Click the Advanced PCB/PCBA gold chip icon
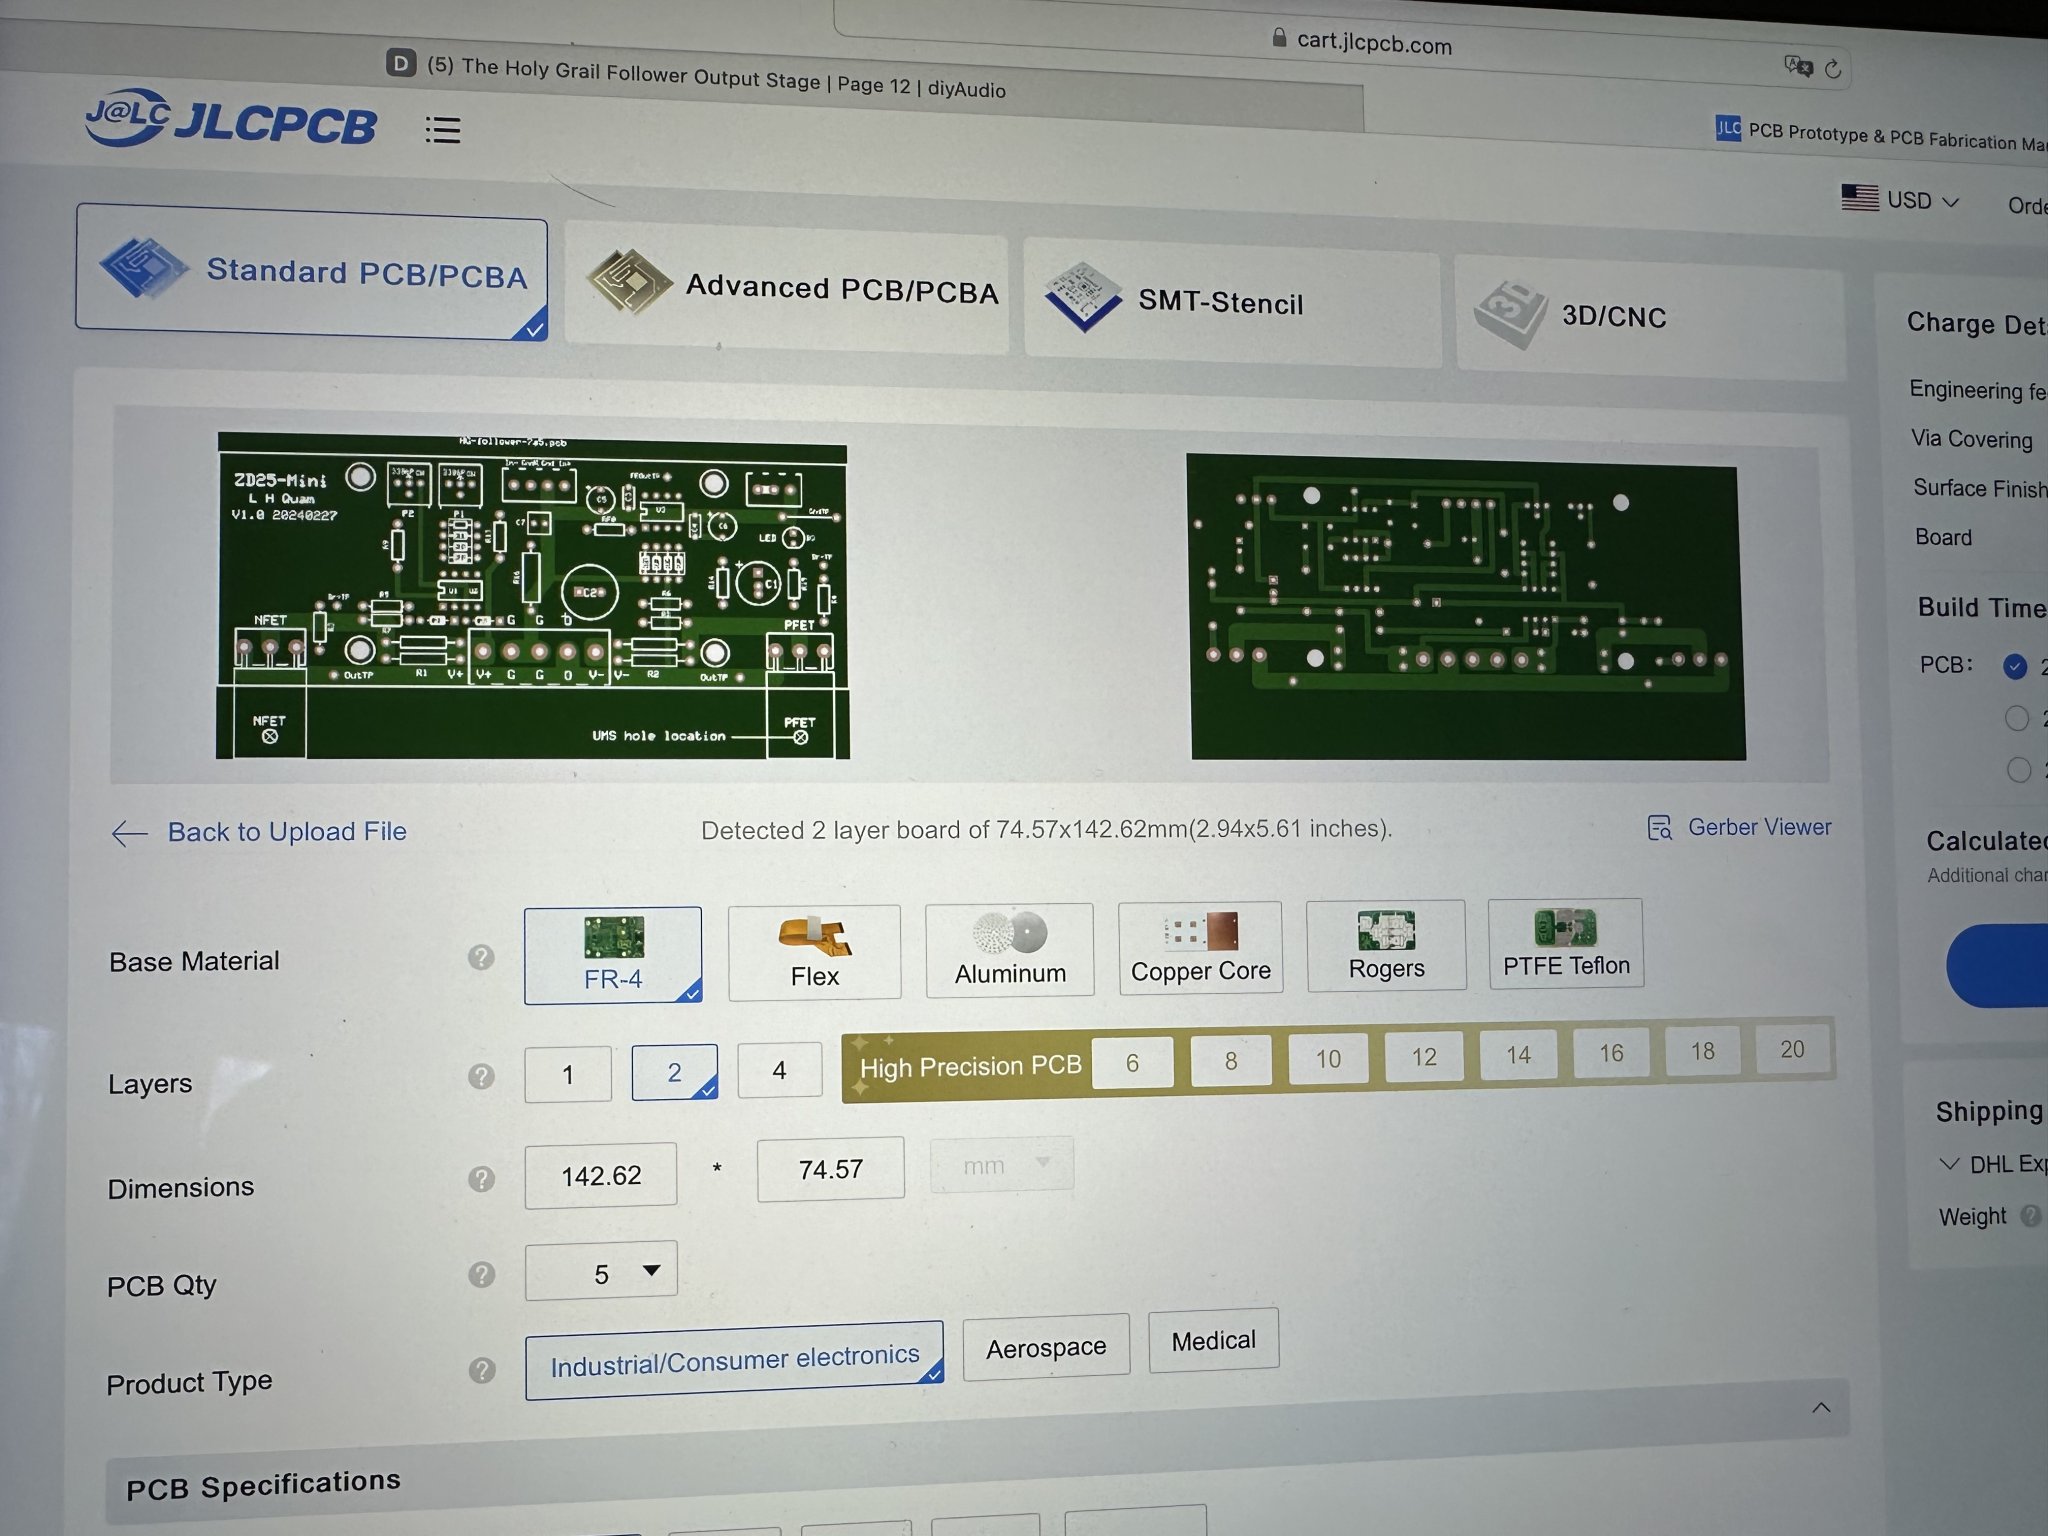 (628, 281)
